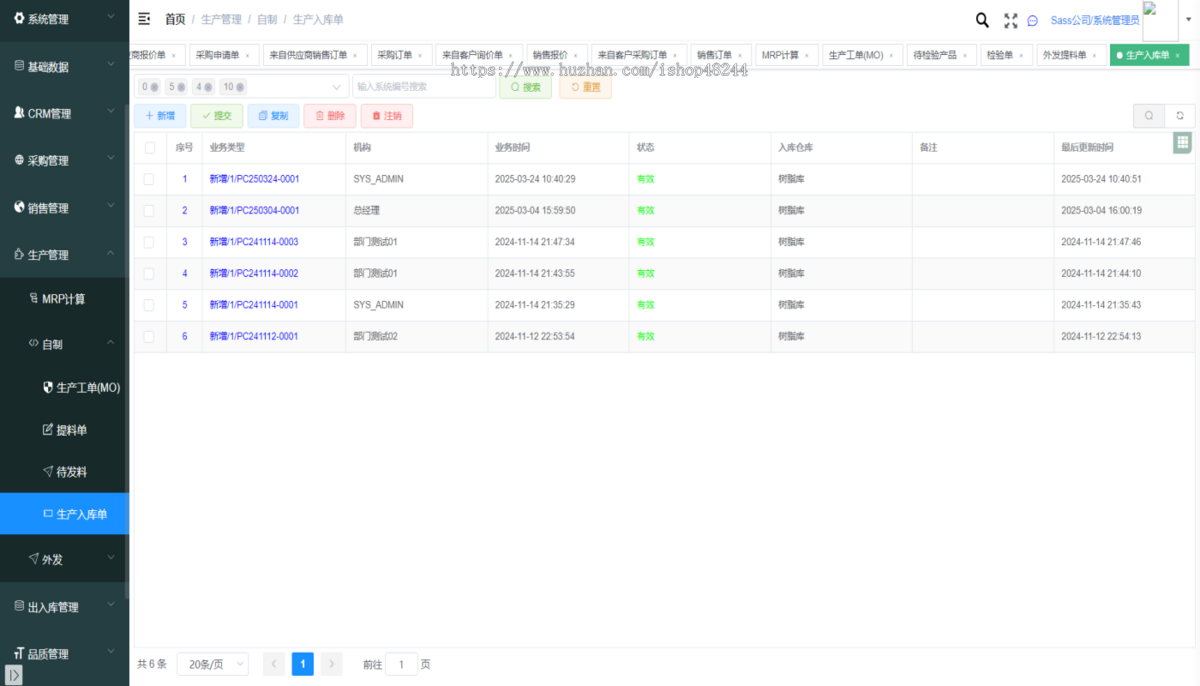
Task: Click the table search toggle button
Action: tap(1149, 116)
